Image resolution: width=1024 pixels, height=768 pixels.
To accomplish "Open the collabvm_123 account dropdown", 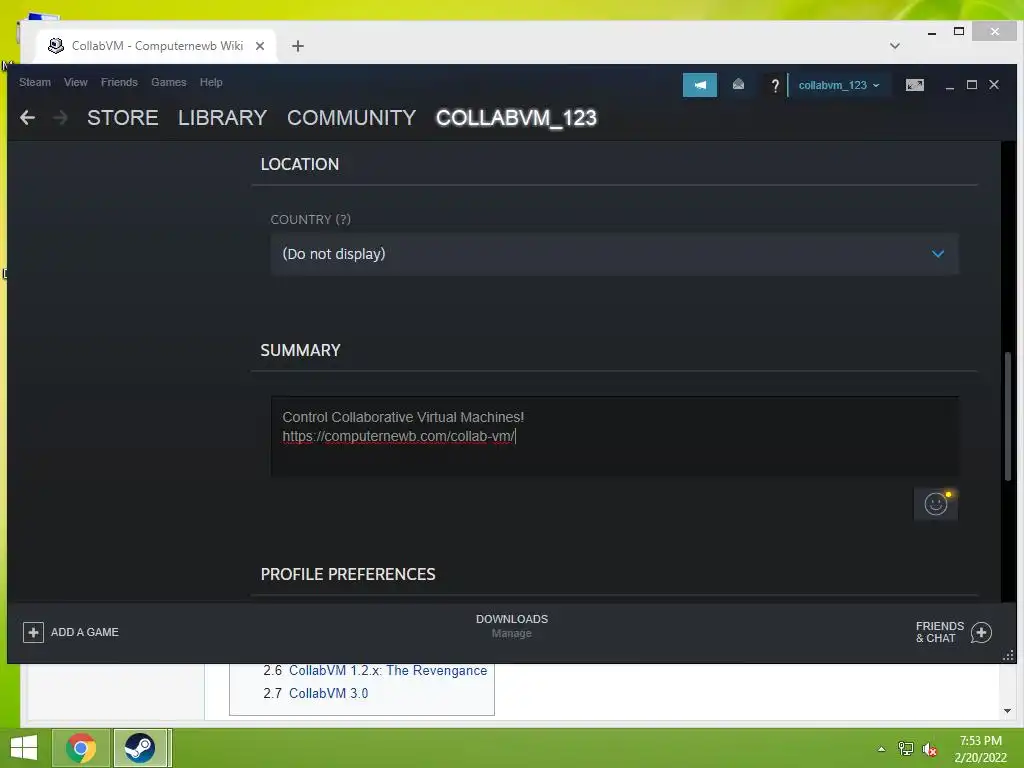I will pos(839,85).
